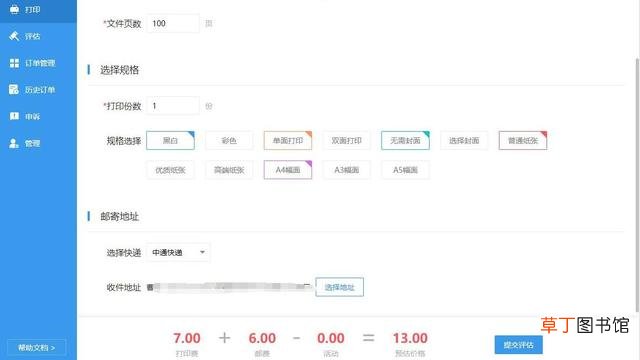Choose 高端纸张 paper type
The image size is (640, 360).
pos(229,170)
